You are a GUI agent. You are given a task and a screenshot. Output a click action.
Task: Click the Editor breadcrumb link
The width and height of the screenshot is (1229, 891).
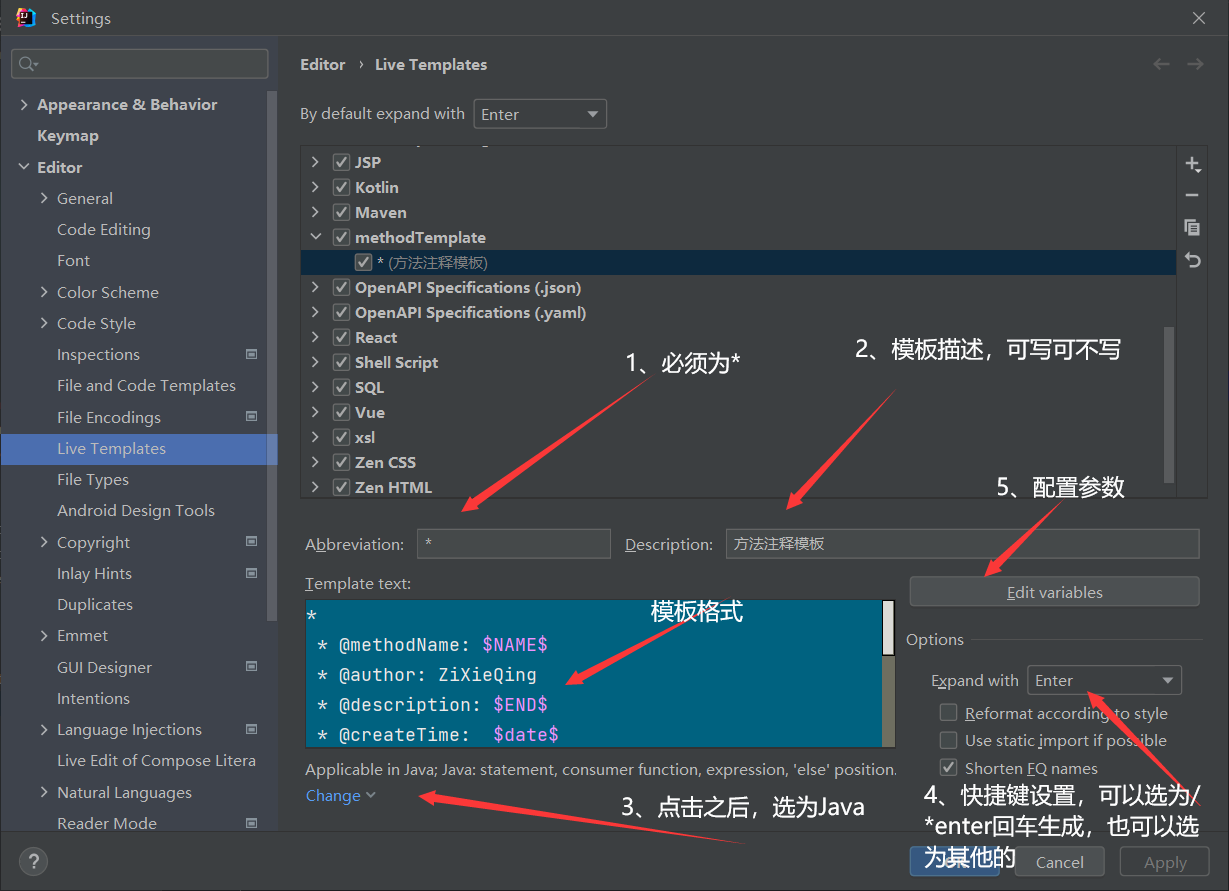point(323,64)
